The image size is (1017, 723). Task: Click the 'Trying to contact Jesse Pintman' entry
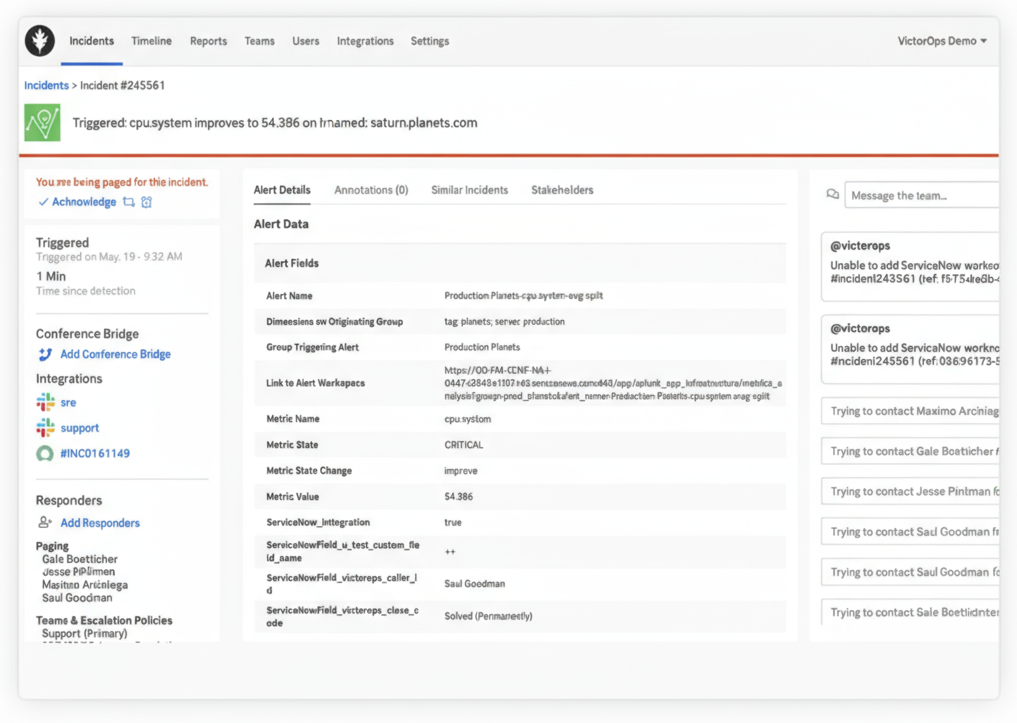(910, 492)
